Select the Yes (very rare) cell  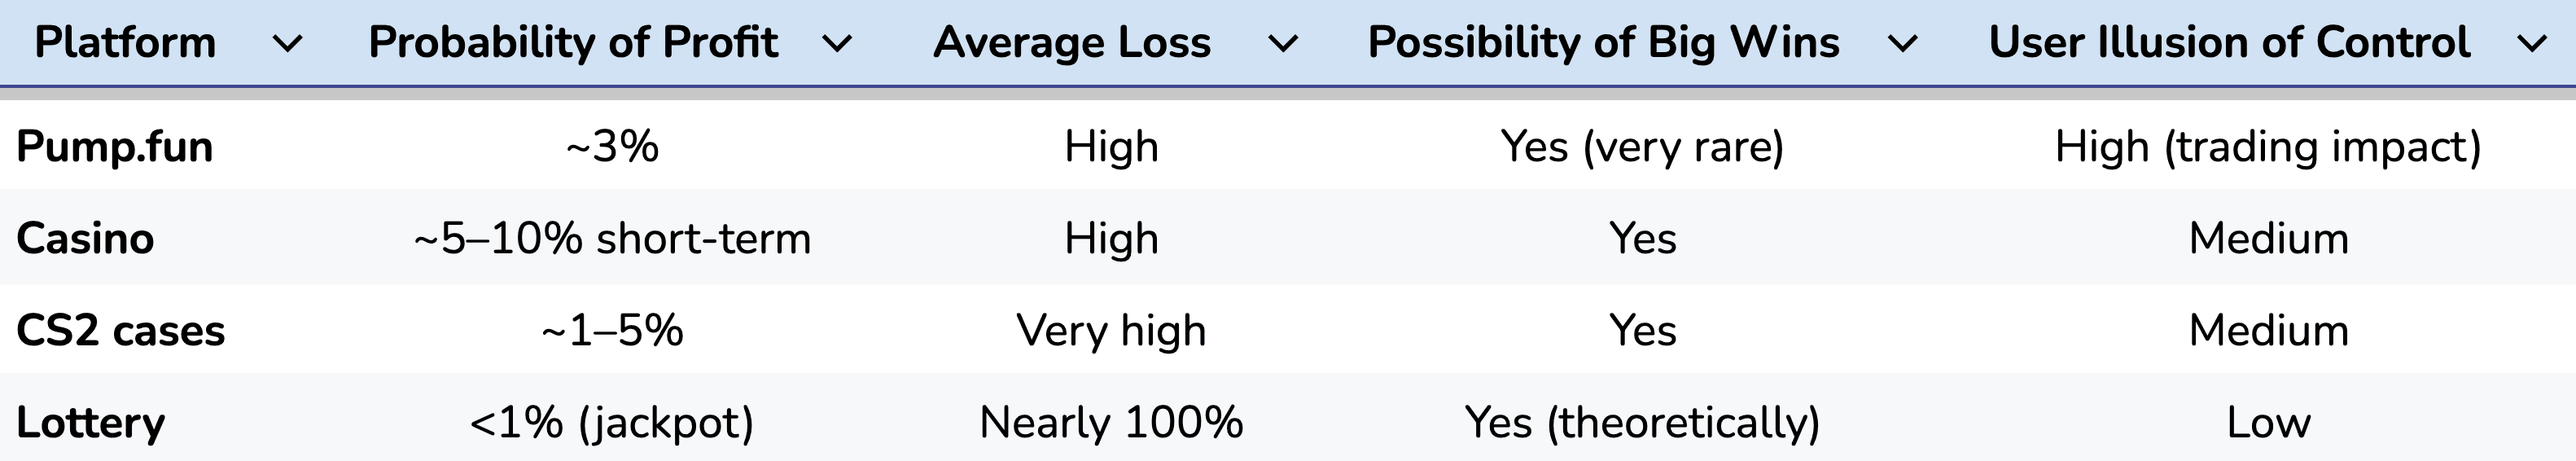click(1642, 147)
